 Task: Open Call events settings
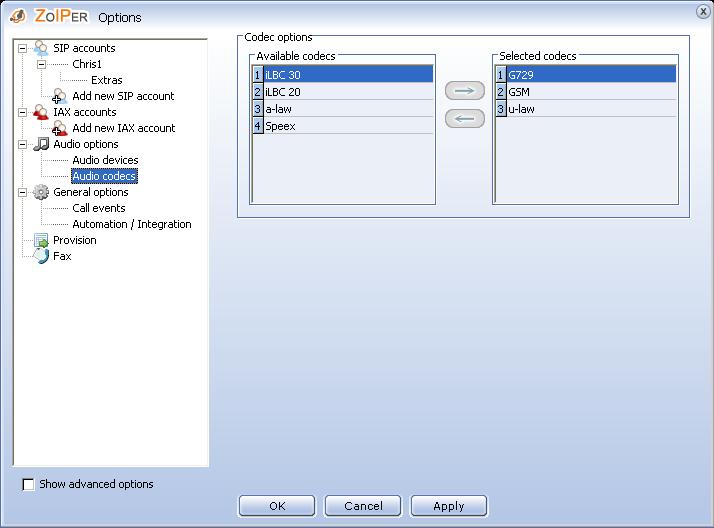[99, 208]
